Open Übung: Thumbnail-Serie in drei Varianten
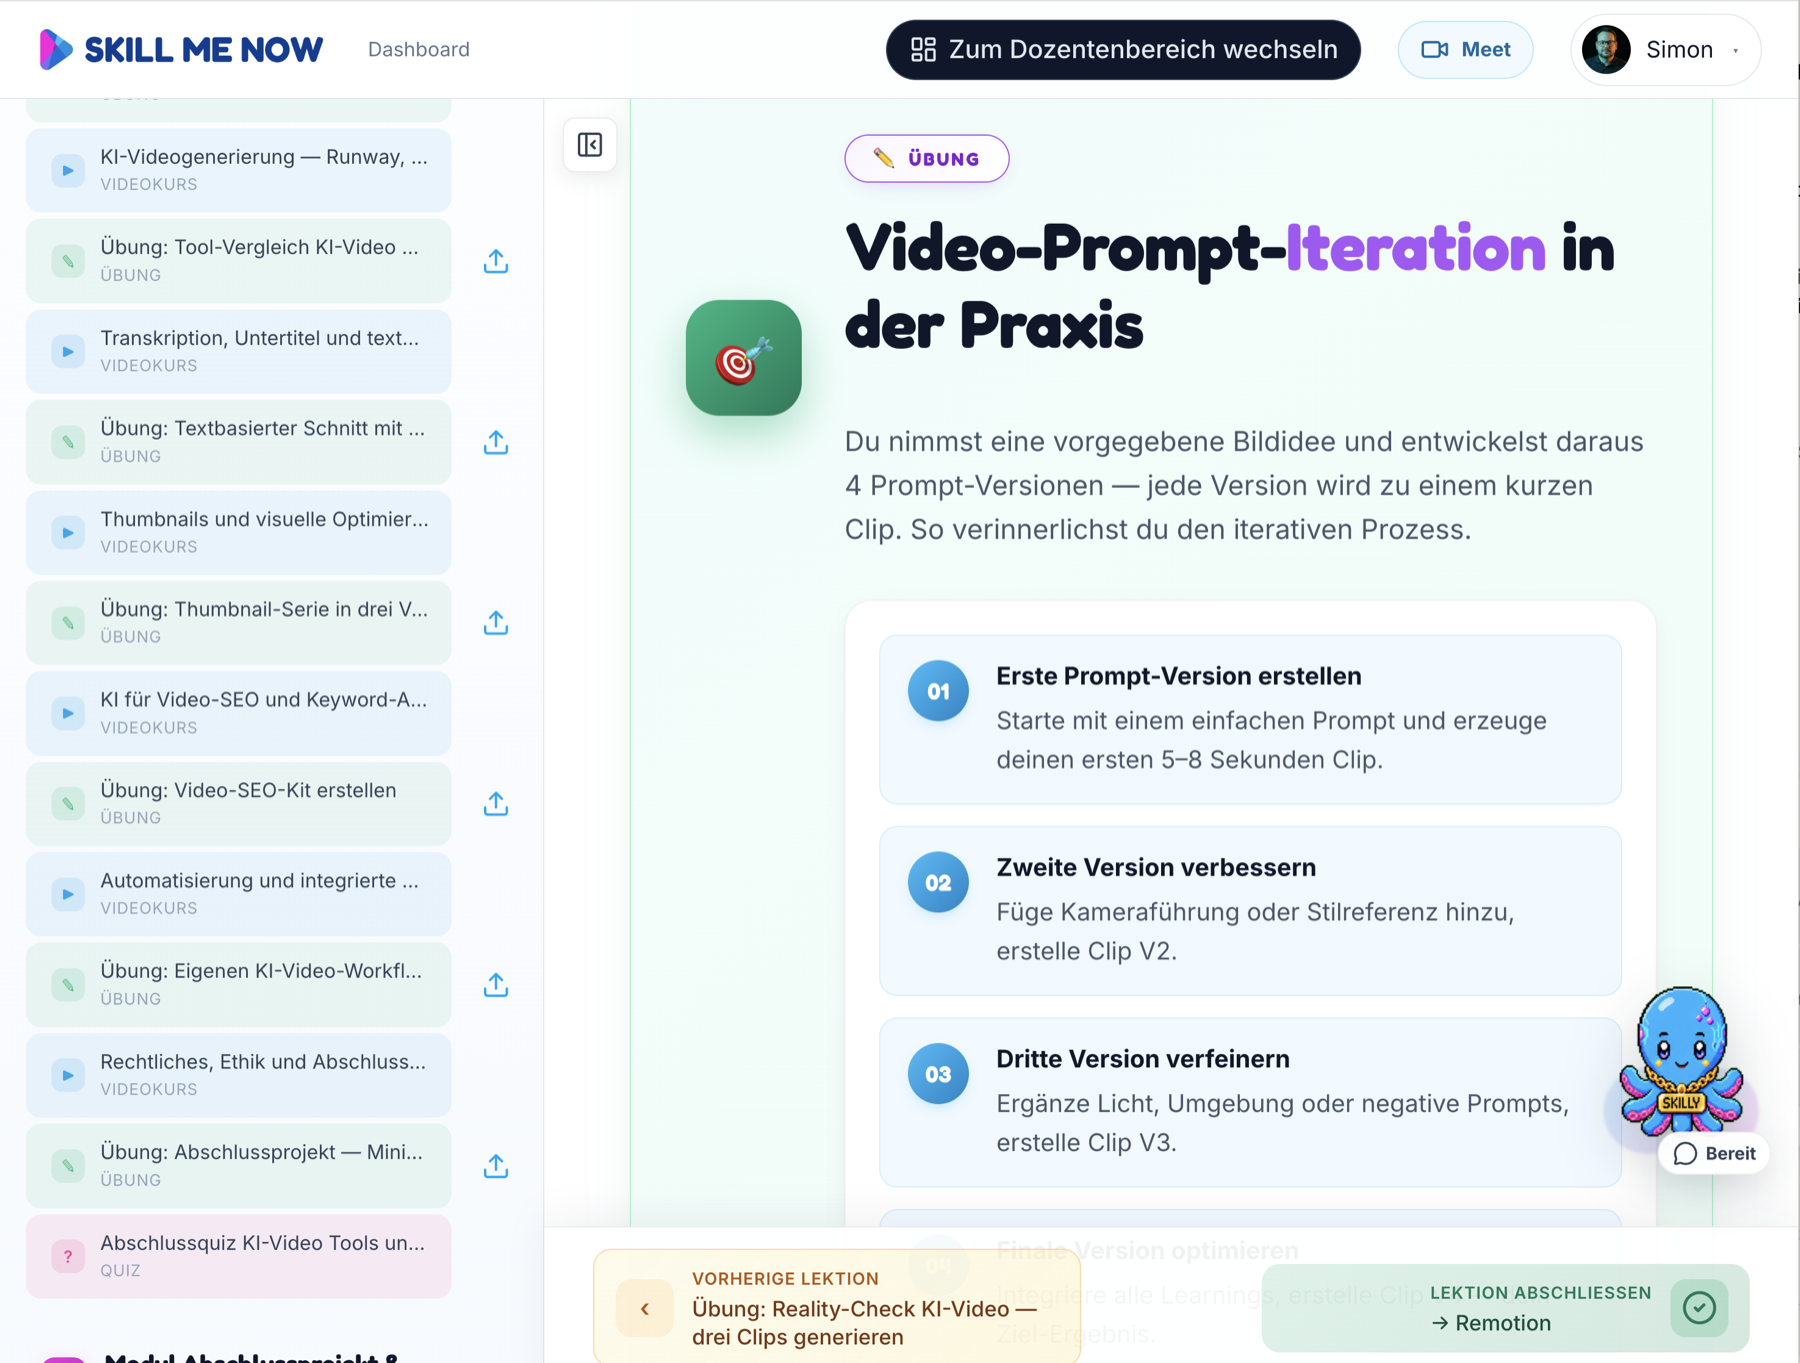Screen dimensions: 1800x1363 tap(239, 622)
